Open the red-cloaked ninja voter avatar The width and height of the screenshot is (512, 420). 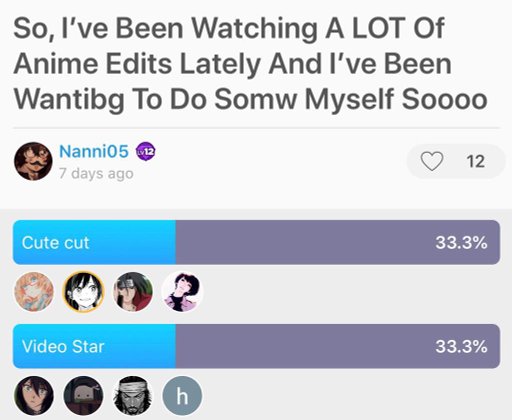[x=133, y=292]
